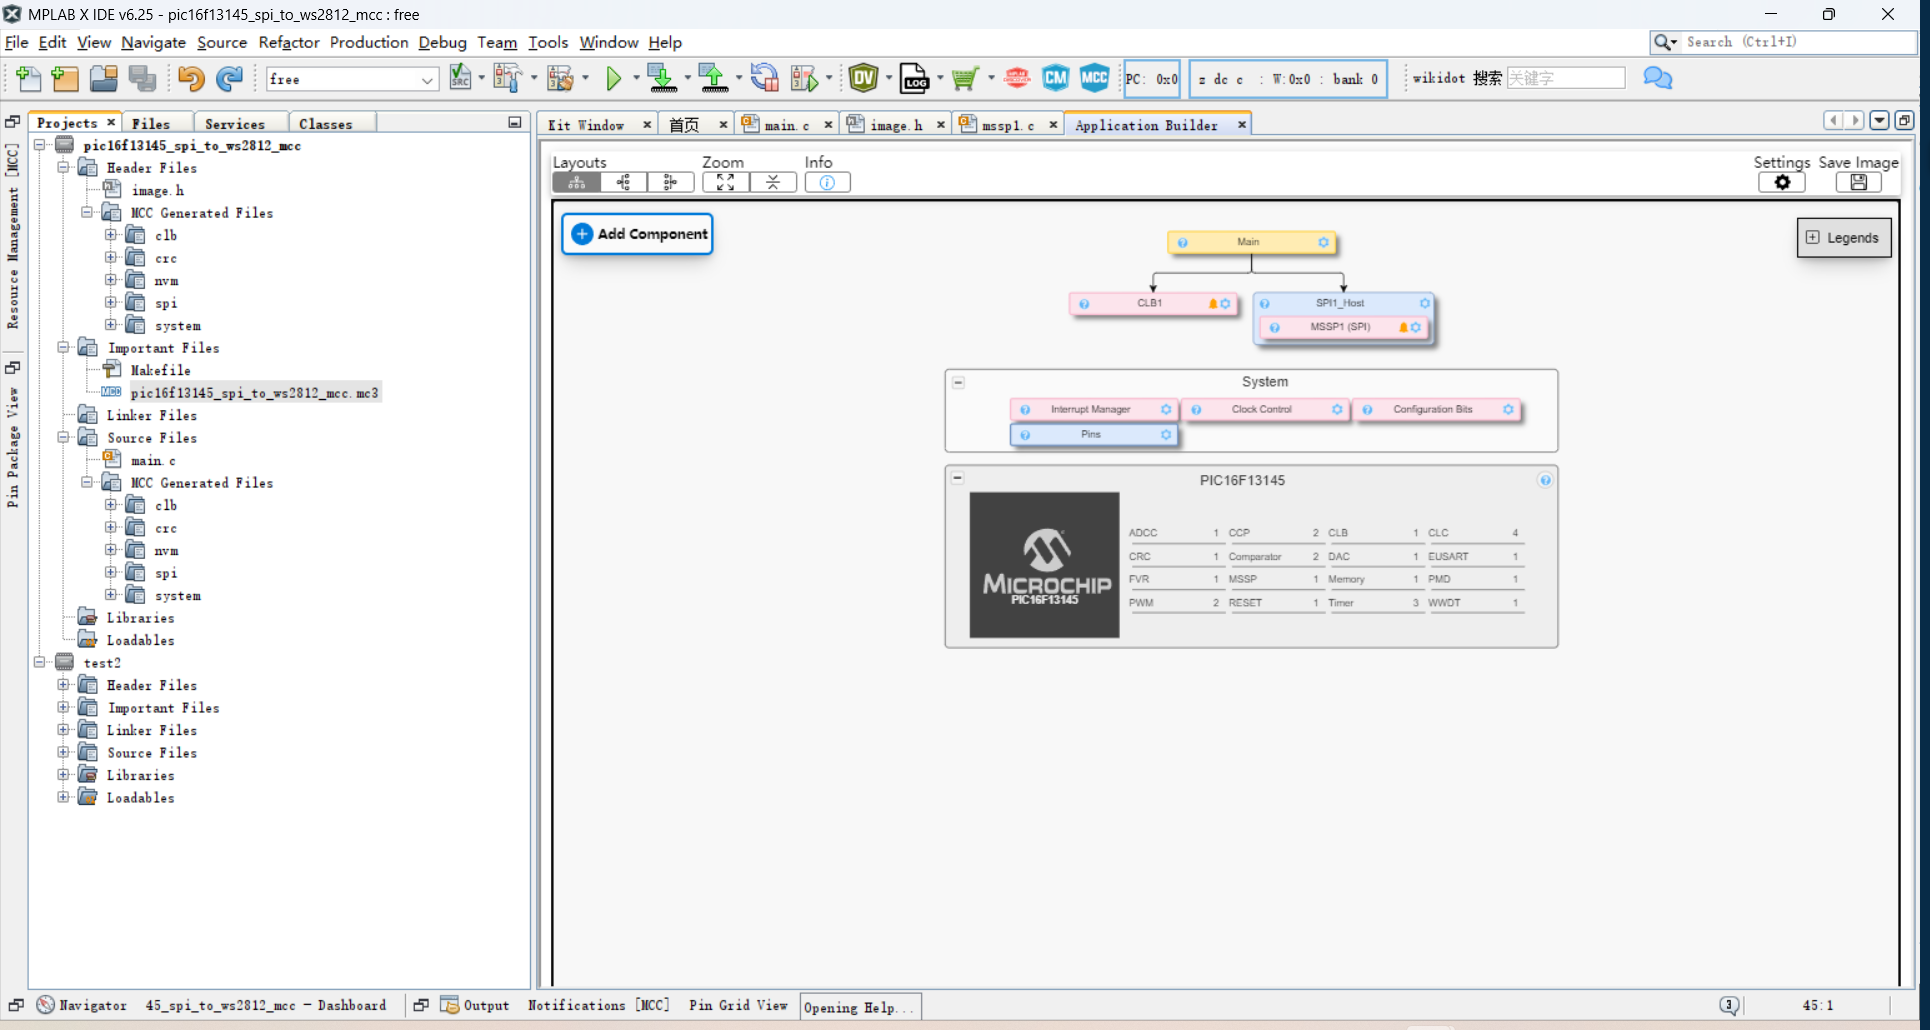Open Notifications [MCC] panel

599,1005
